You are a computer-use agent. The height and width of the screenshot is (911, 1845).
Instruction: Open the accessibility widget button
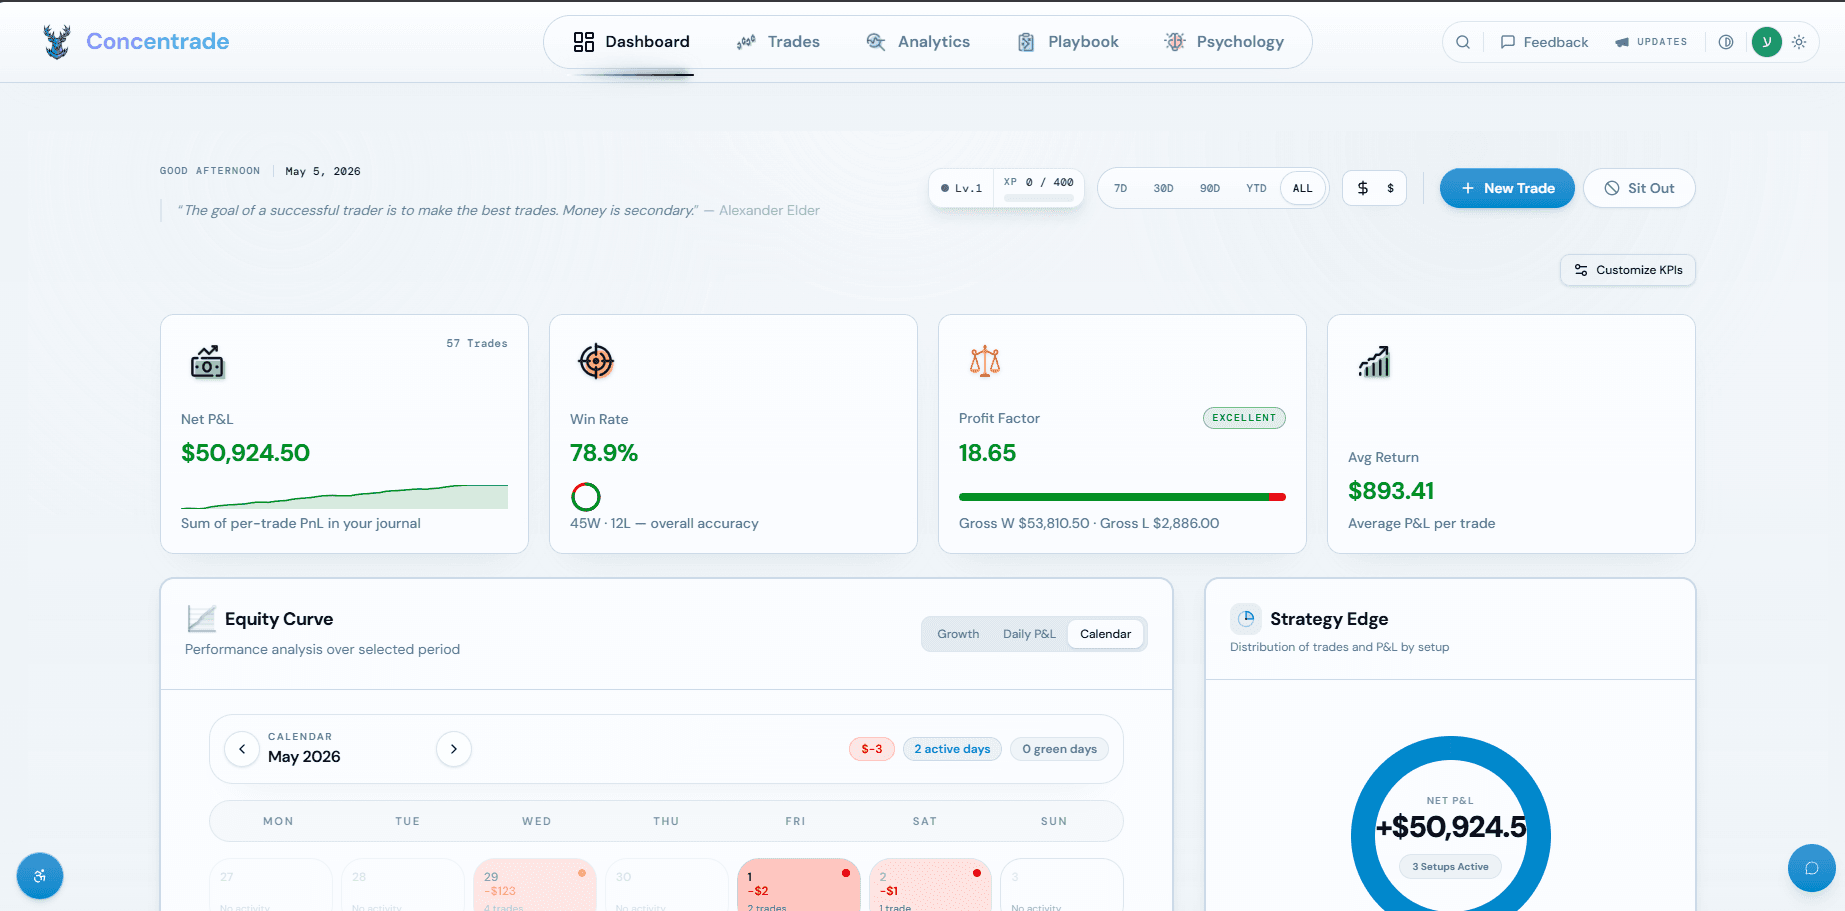(40, 876)
